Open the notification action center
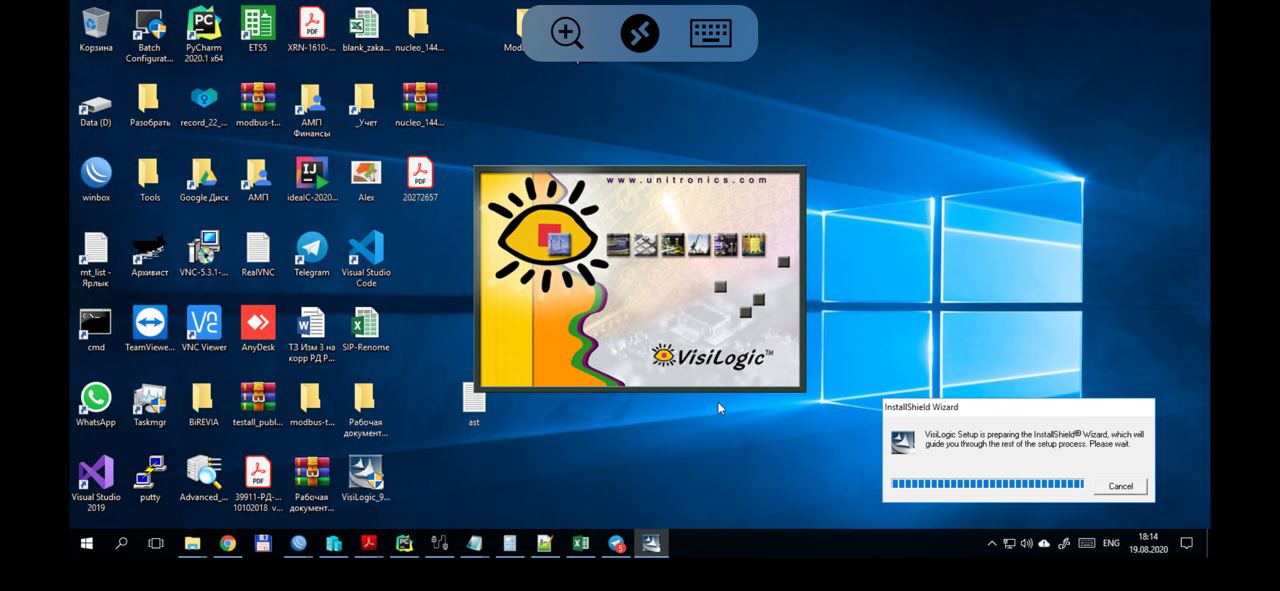 (x=1187, y=544)
